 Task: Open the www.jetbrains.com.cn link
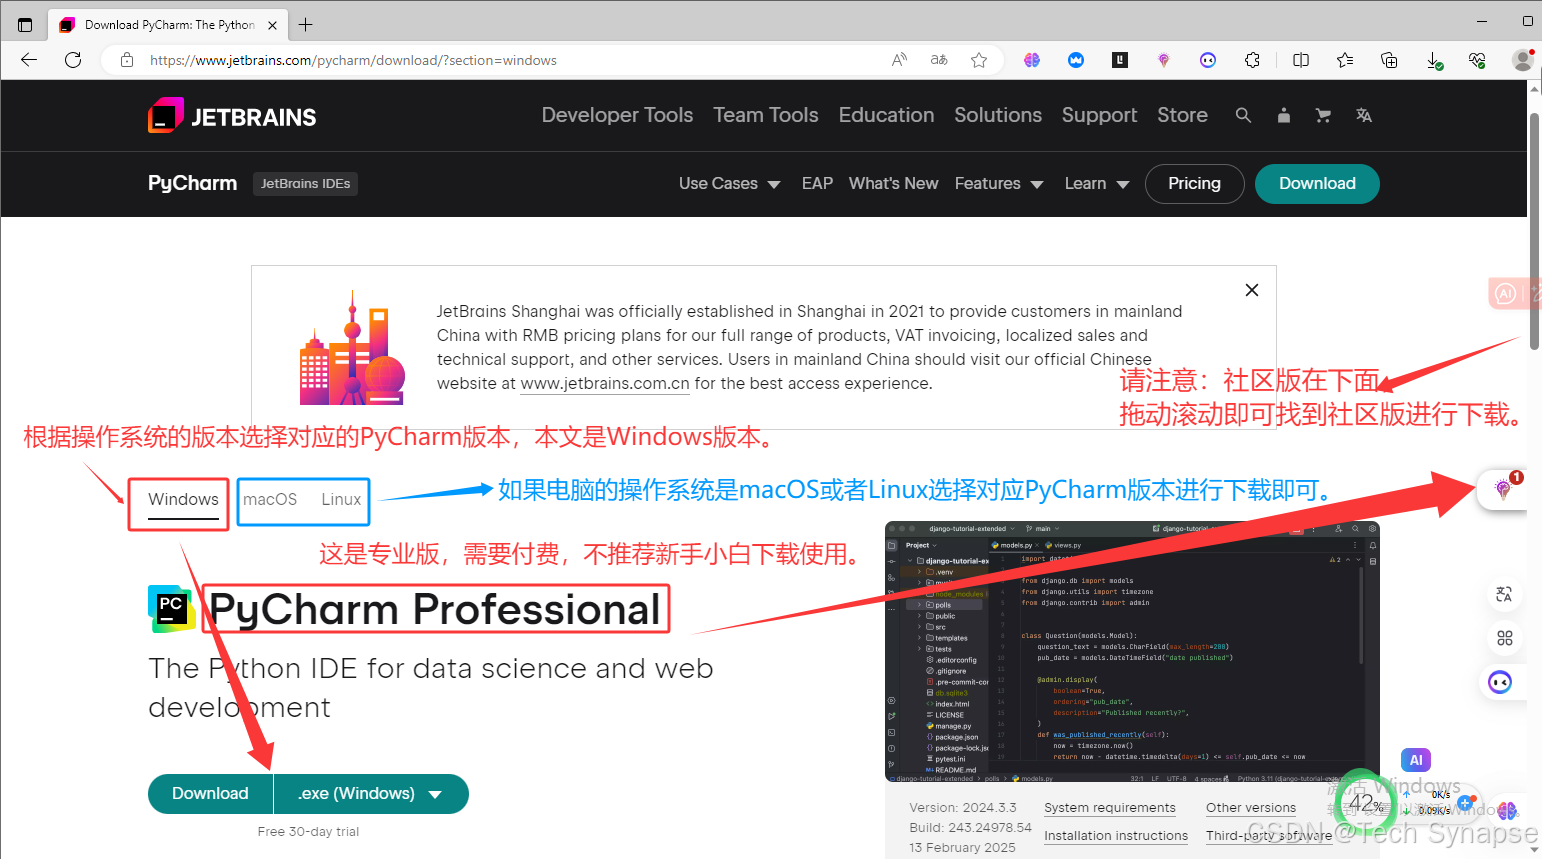tap(605, 383)
